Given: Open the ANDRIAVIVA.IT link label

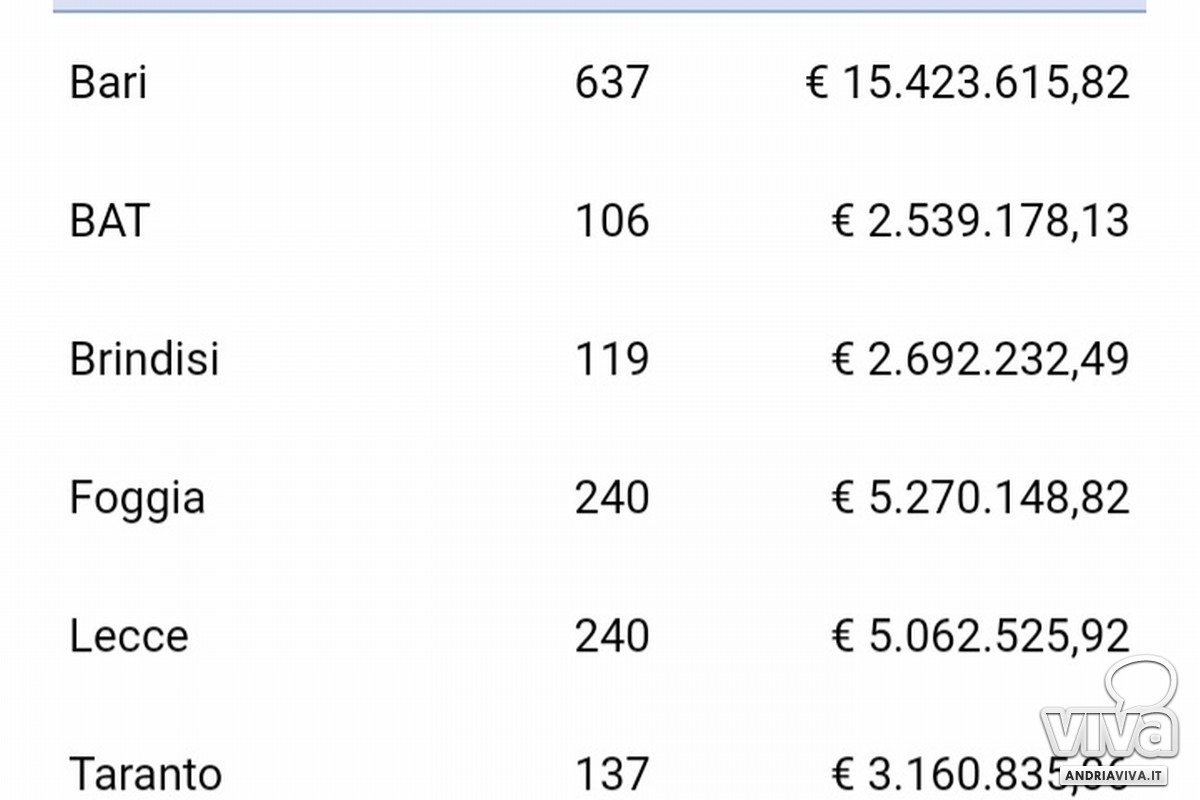Looking at the screenshot, I should click(x=1116, y=777).
